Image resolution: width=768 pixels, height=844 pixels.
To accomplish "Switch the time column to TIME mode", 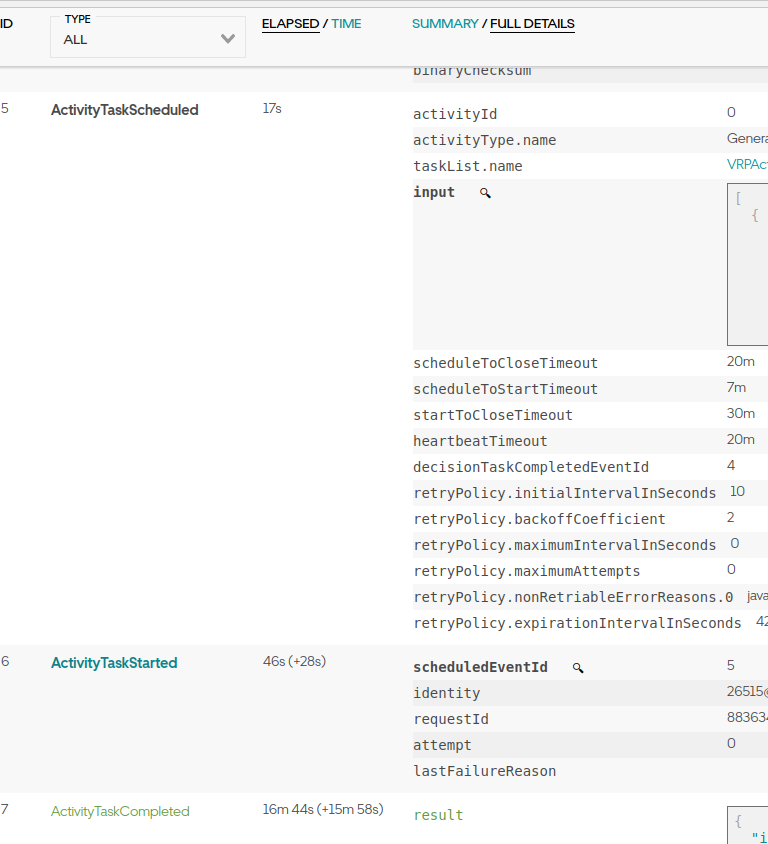I will pyautogui.click(x=346, y=23).
